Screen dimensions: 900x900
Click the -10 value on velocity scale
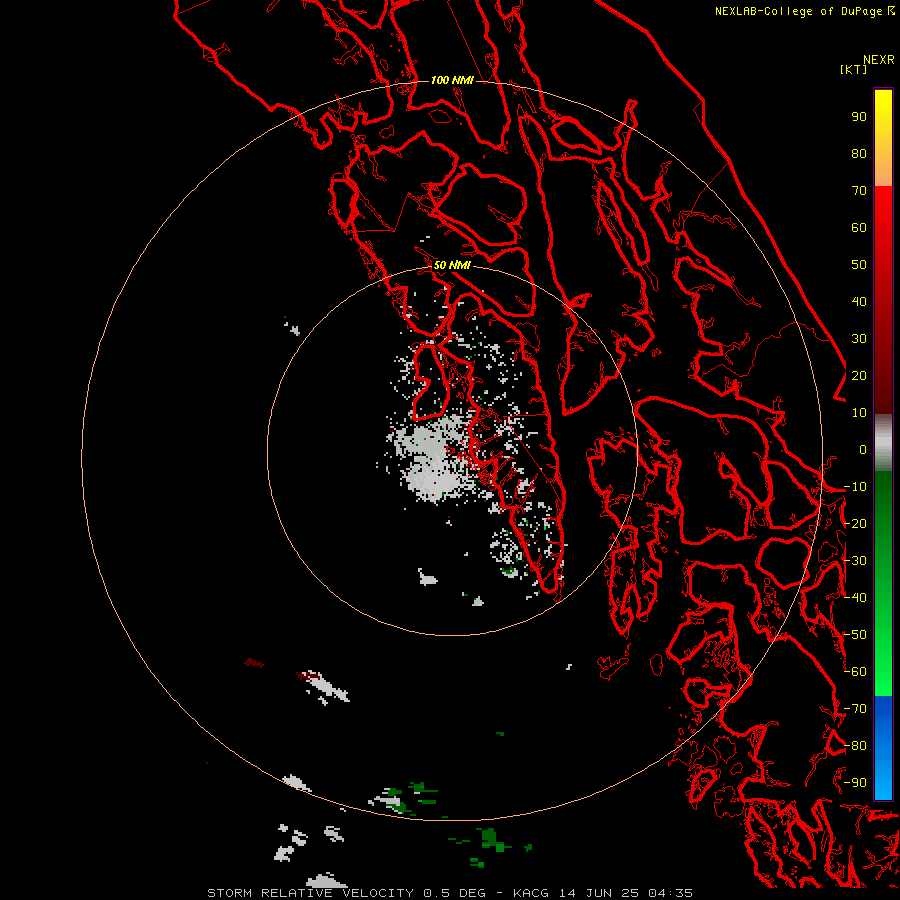855,487
